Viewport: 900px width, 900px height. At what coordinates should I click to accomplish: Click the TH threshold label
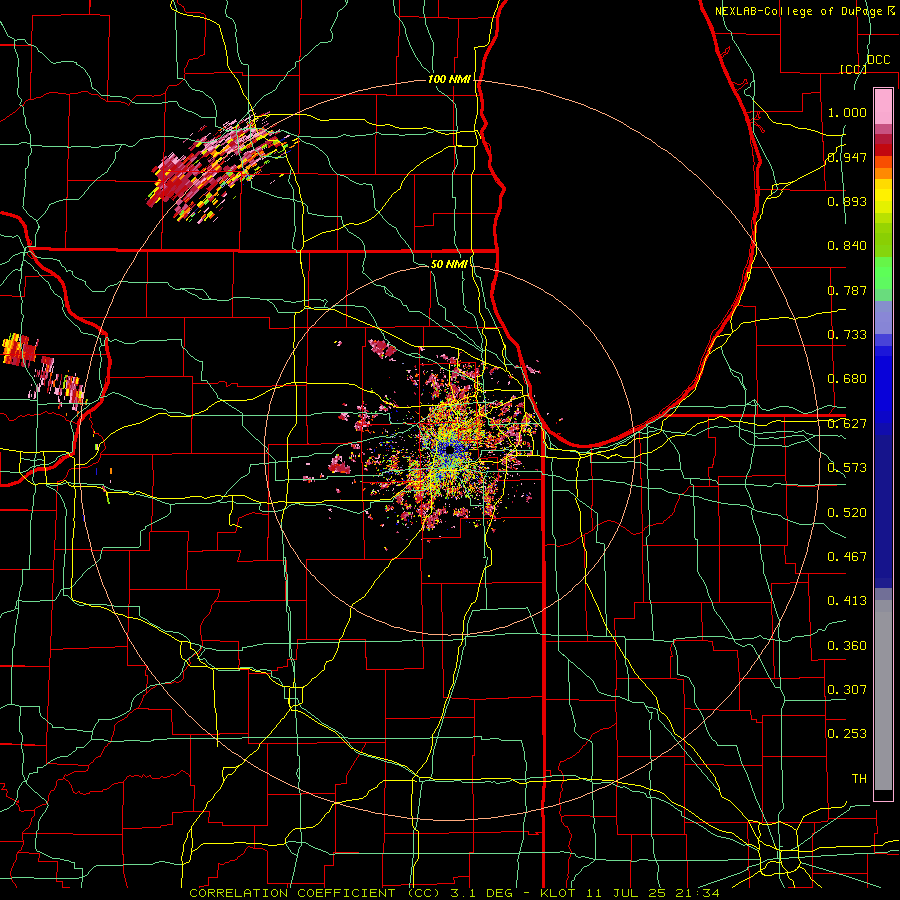pos(859,779)
